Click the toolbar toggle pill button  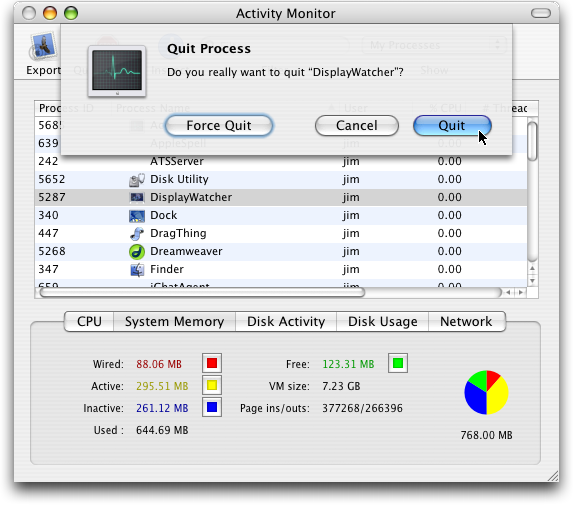point(540,14)
